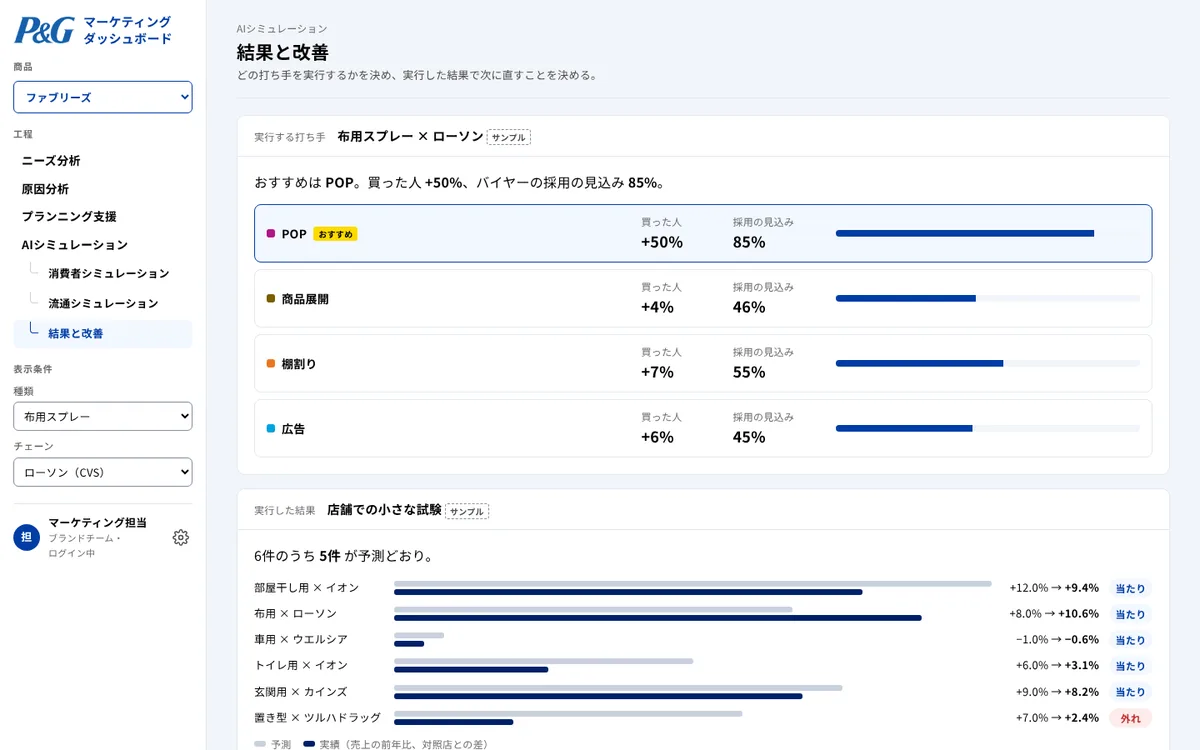
Task: Click the user avatar badge 担
Action: click(x=27, y=537)
